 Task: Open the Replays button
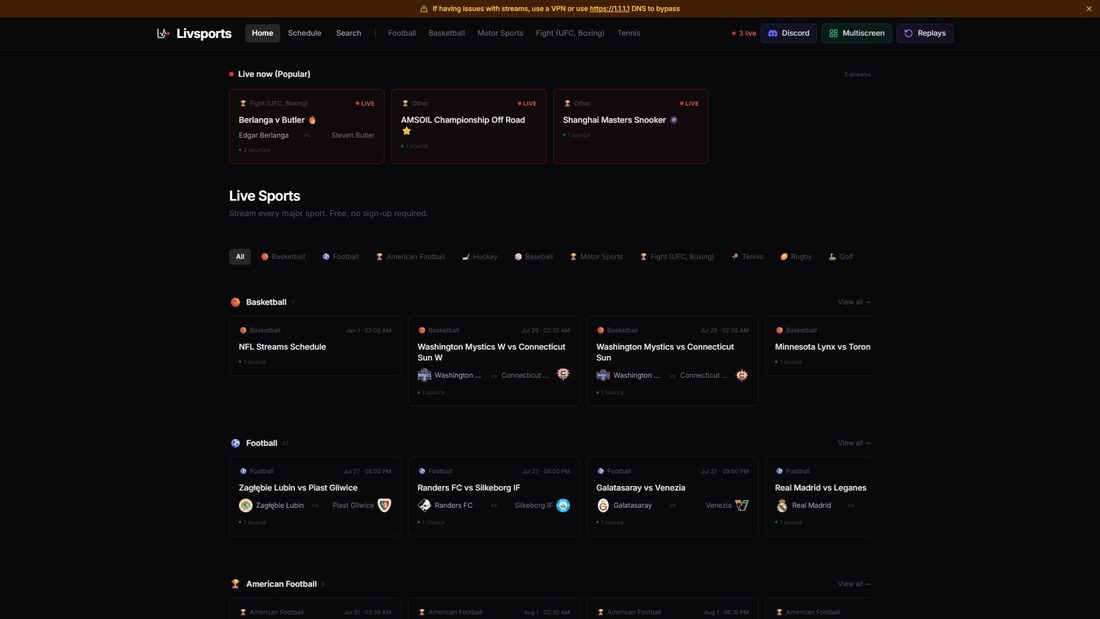(925, 33)
